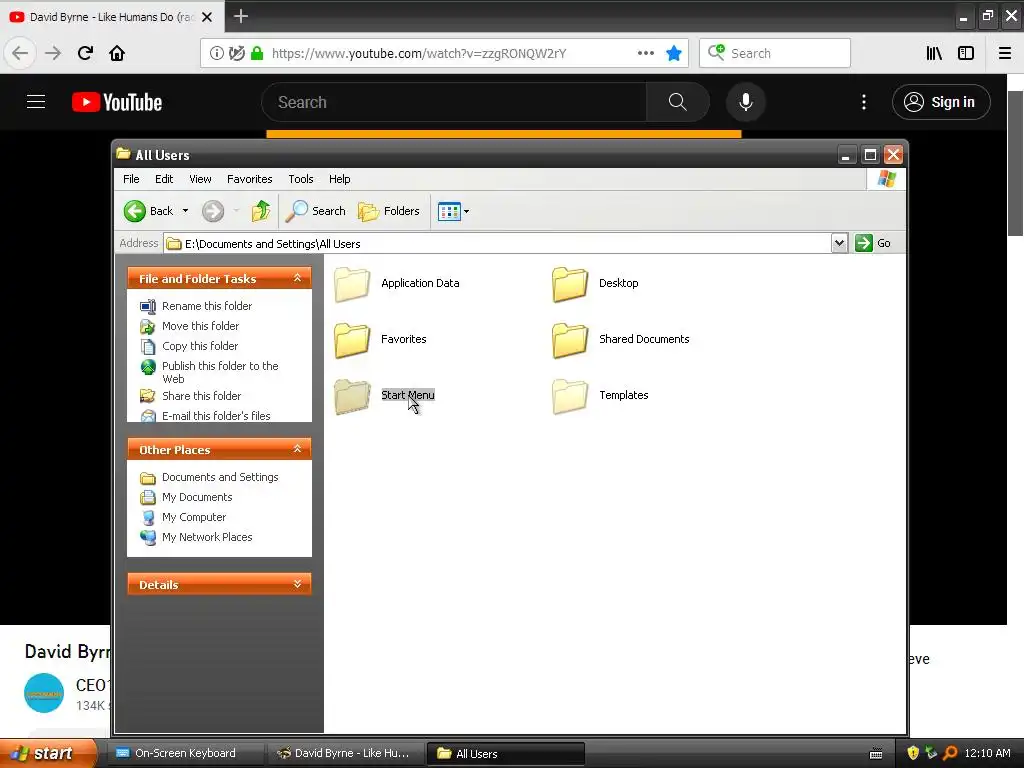Open the Favorites menu
This screenshot has width=1024, height=768.
click(249, 179)
